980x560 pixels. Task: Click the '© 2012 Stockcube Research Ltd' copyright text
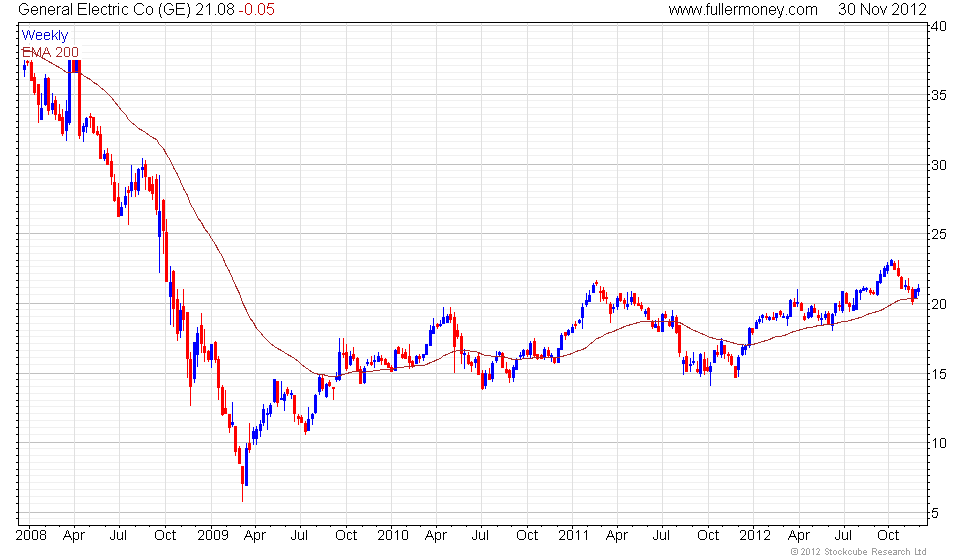859,551
